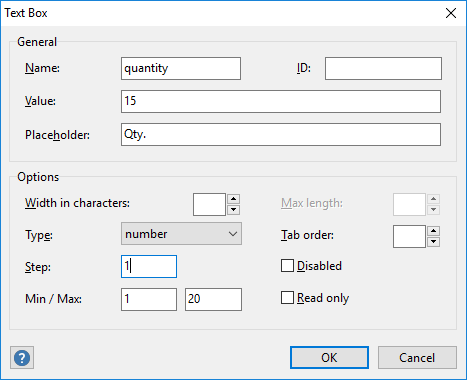Click the Cancel button

point(417,358)
